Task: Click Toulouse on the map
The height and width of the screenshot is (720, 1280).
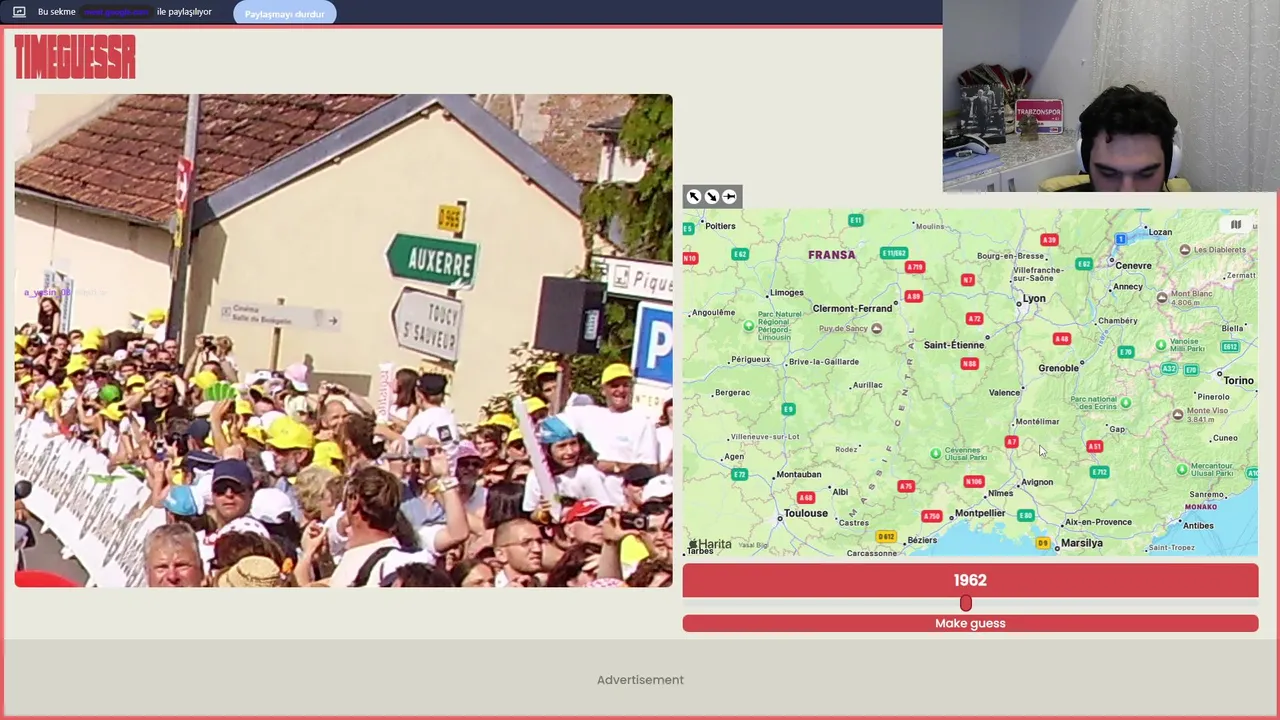Action: [805, 513]
